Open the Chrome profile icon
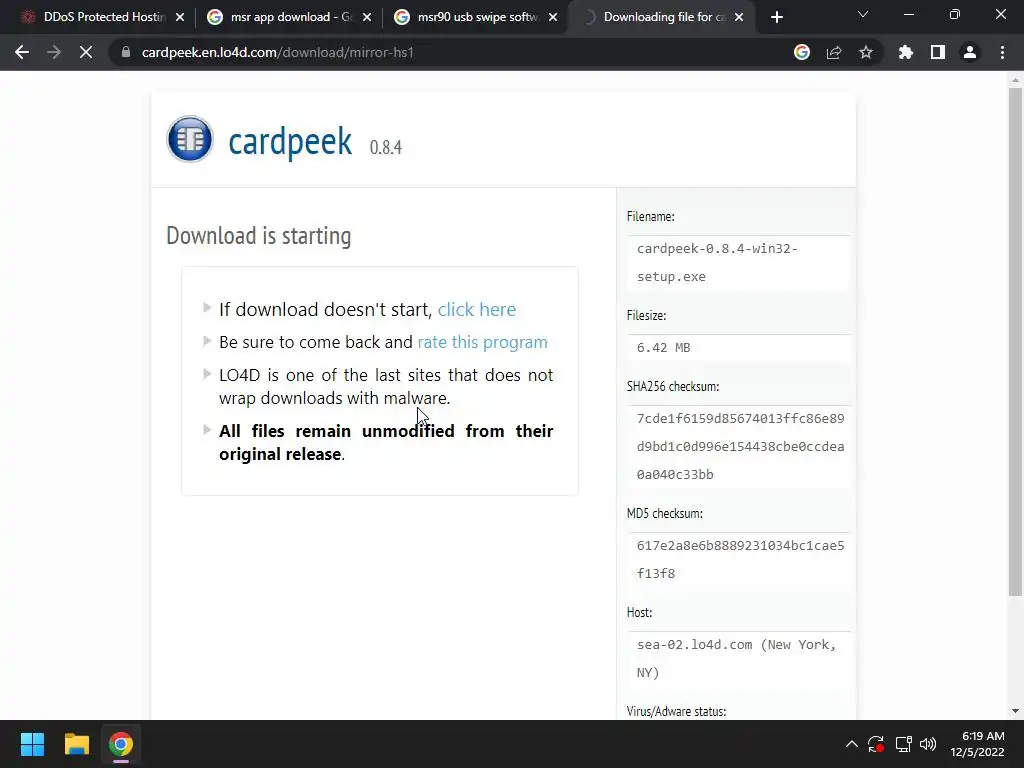 coord(970,52)
